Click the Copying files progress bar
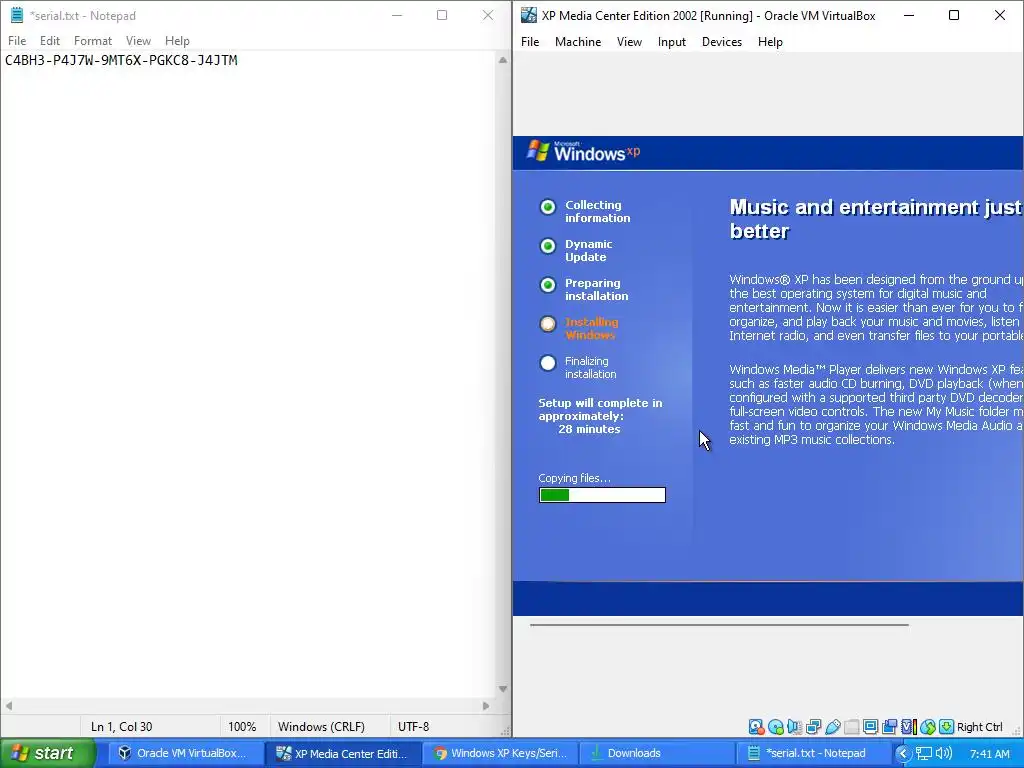 point(602,495)
